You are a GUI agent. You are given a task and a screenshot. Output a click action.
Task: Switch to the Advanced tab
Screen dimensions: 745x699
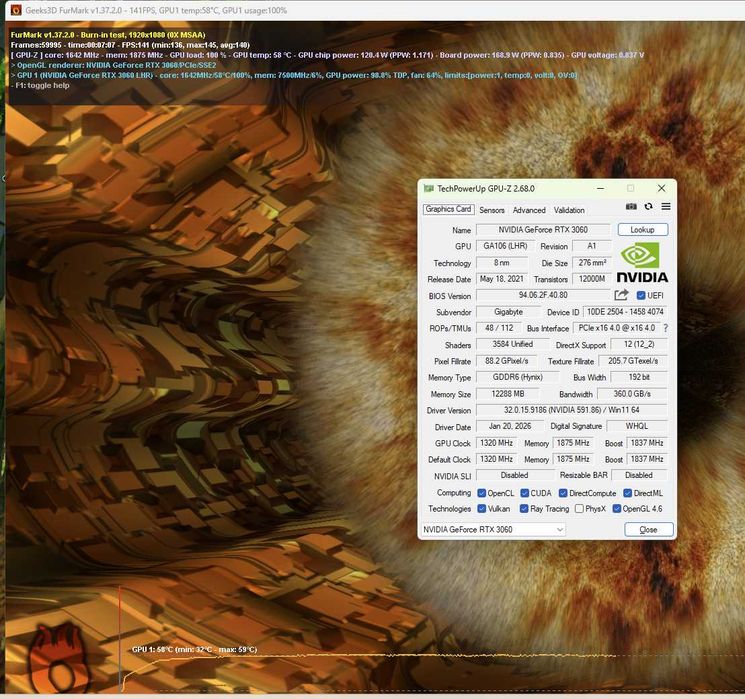[x=529, y=210]
